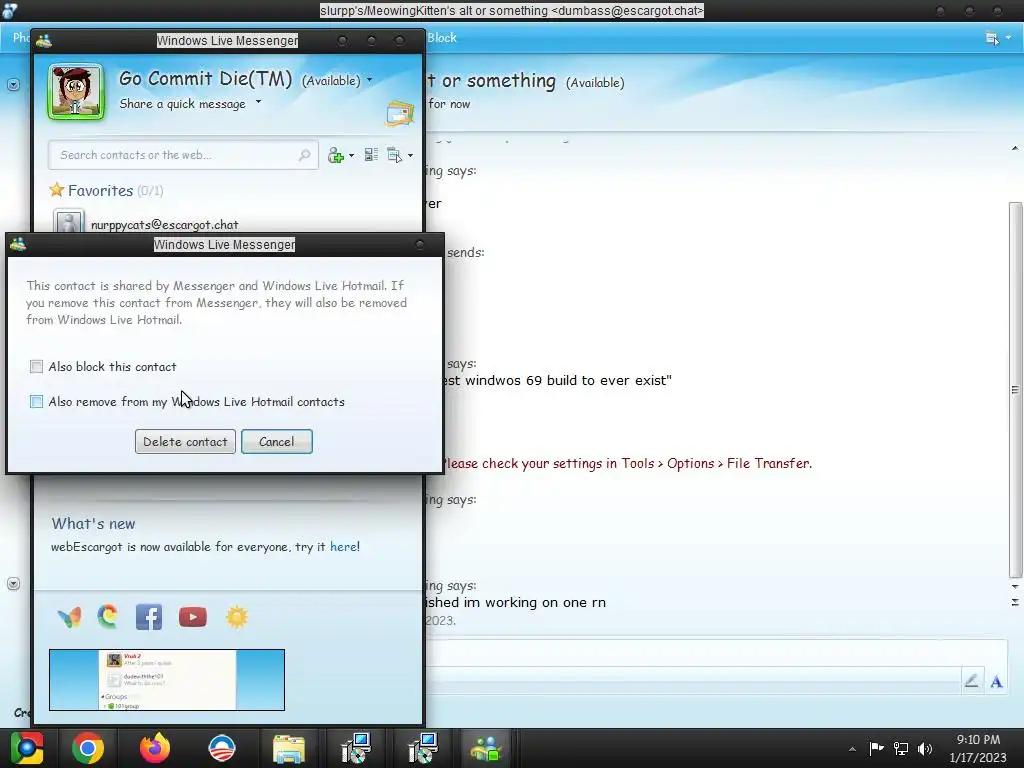Click the Facebook icon in Messenger
This screenshot has width=1024, height=768.
point(149,617)
